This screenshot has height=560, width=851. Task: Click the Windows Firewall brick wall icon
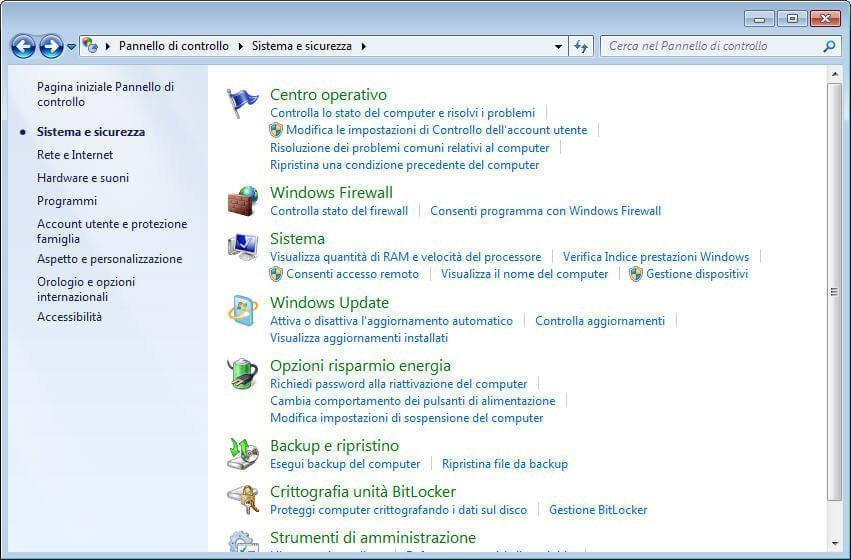click(x=243, y=201)
